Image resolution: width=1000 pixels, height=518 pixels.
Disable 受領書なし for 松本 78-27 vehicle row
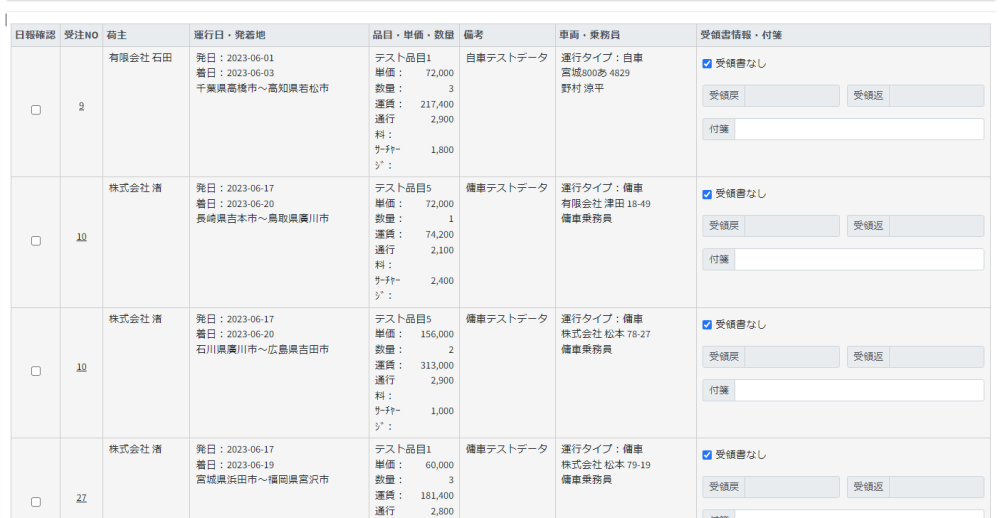pos(707,325)
